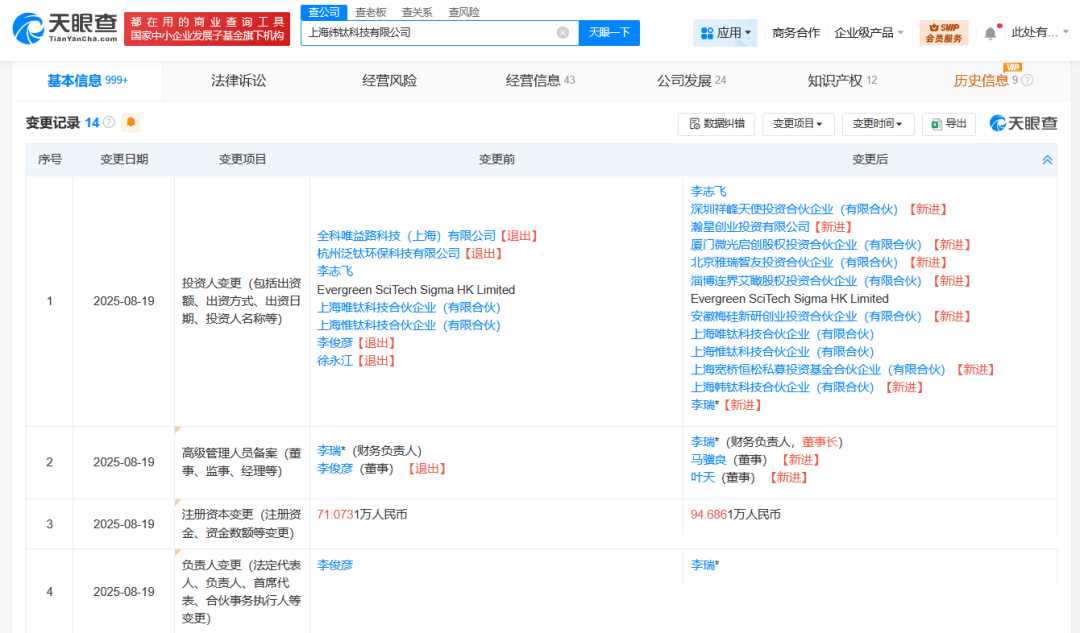
Task: Open the notification bell
Action: tap(990, 32)
